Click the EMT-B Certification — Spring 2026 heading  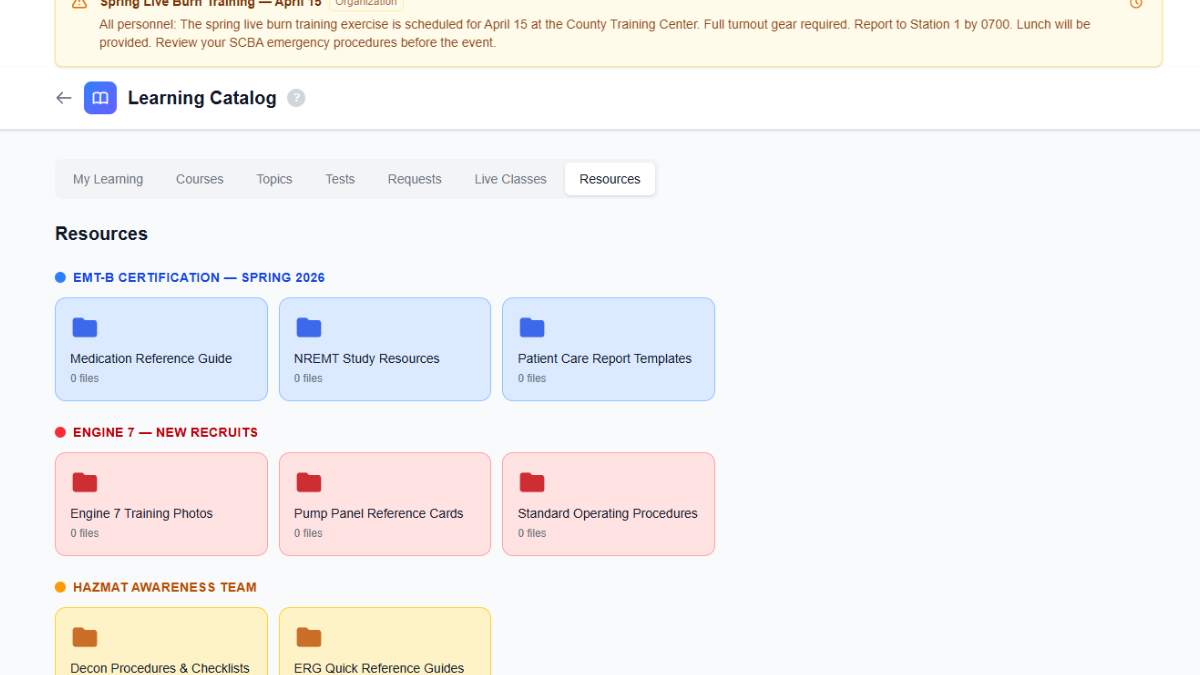click(x=199, y=278)
